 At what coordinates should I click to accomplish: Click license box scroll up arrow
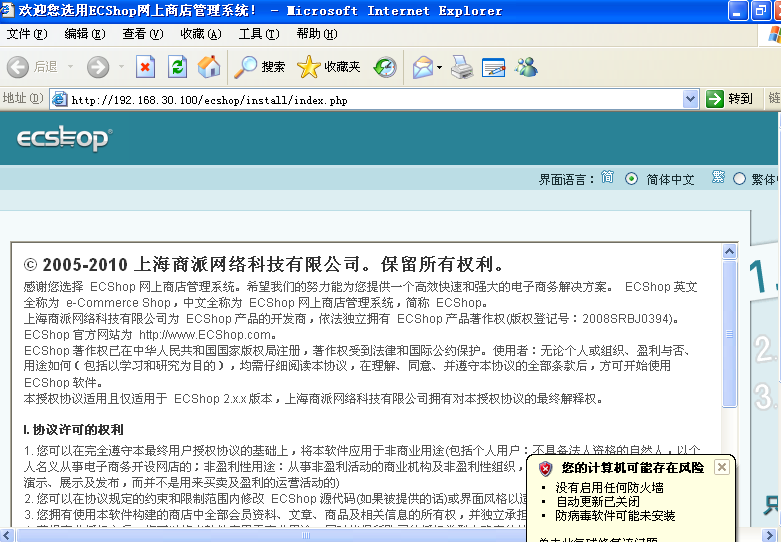[x=729, y=252]
